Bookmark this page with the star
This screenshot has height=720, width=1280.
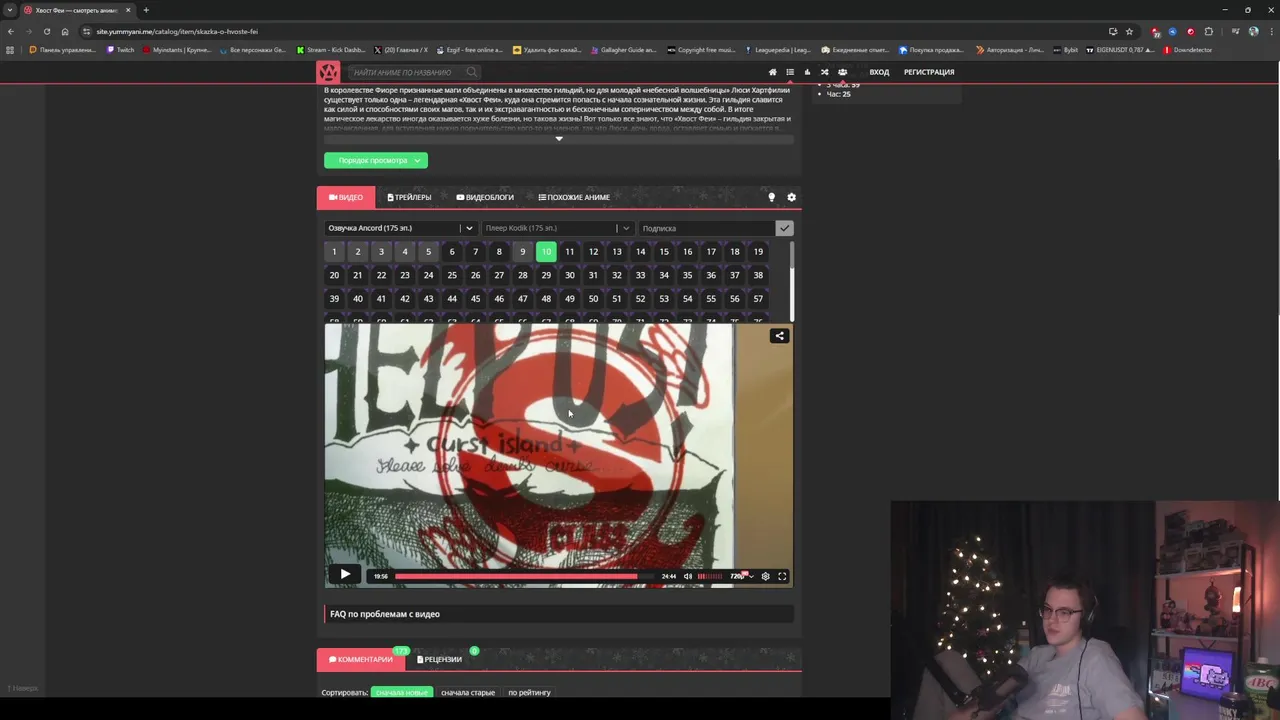[x=1129, y=31]
